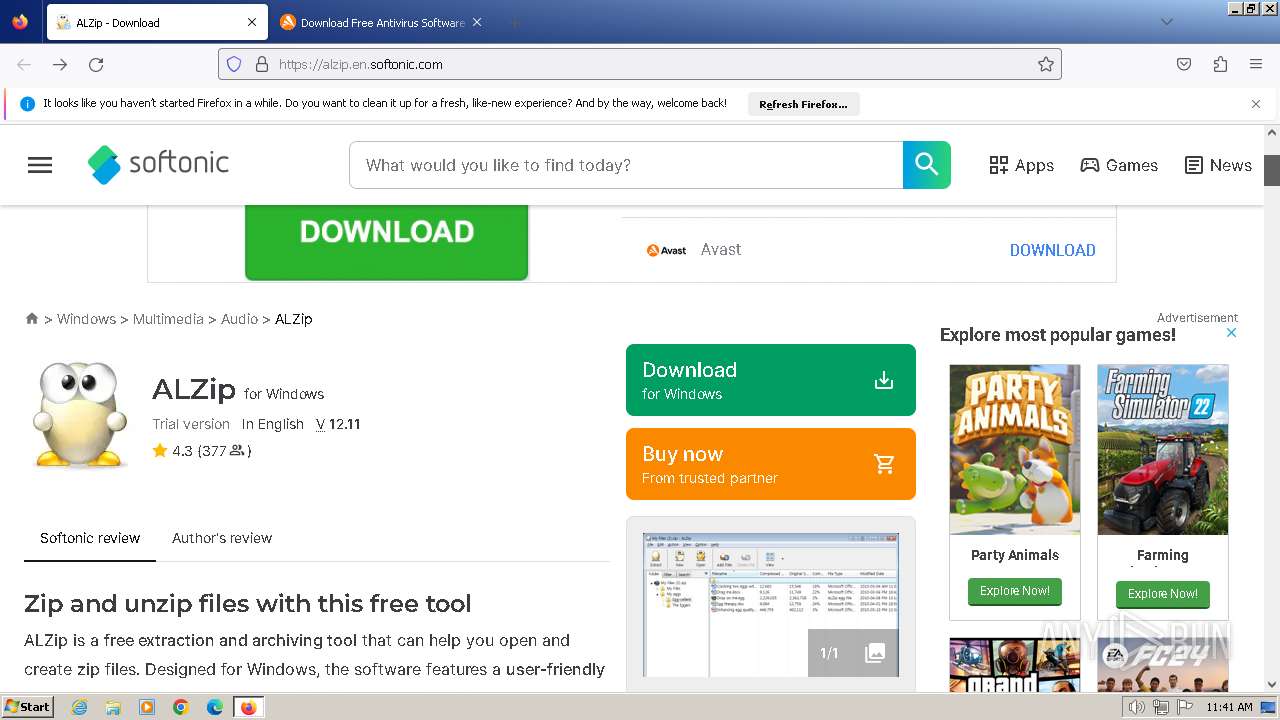This screenshot has height=720, width=1280.
Task: Open Audio breadcrumb link
Action: pyautogui.click(x=239, y=319)
